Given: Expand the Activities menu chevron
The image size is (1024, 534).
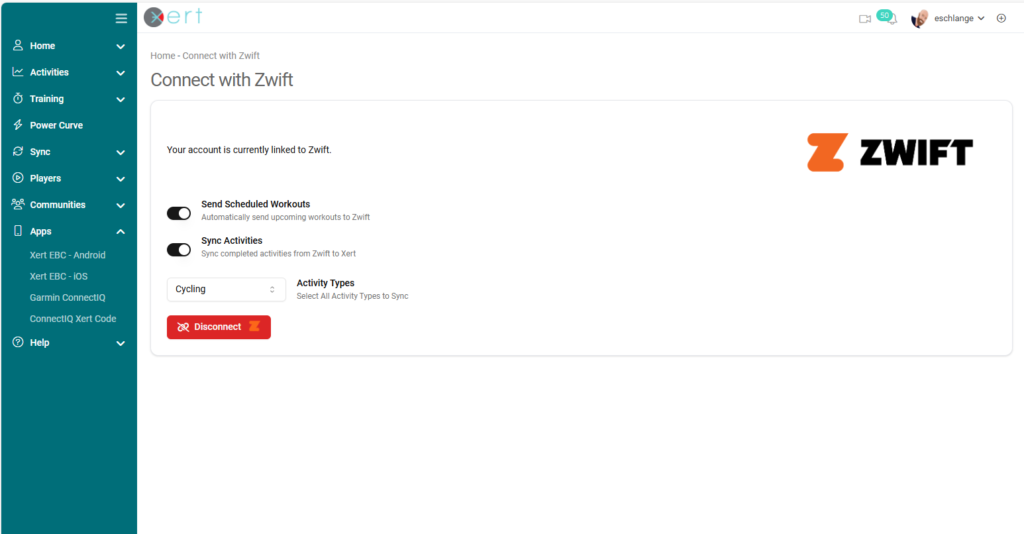Looking at the screenshot, I should [x=120, y=73].
